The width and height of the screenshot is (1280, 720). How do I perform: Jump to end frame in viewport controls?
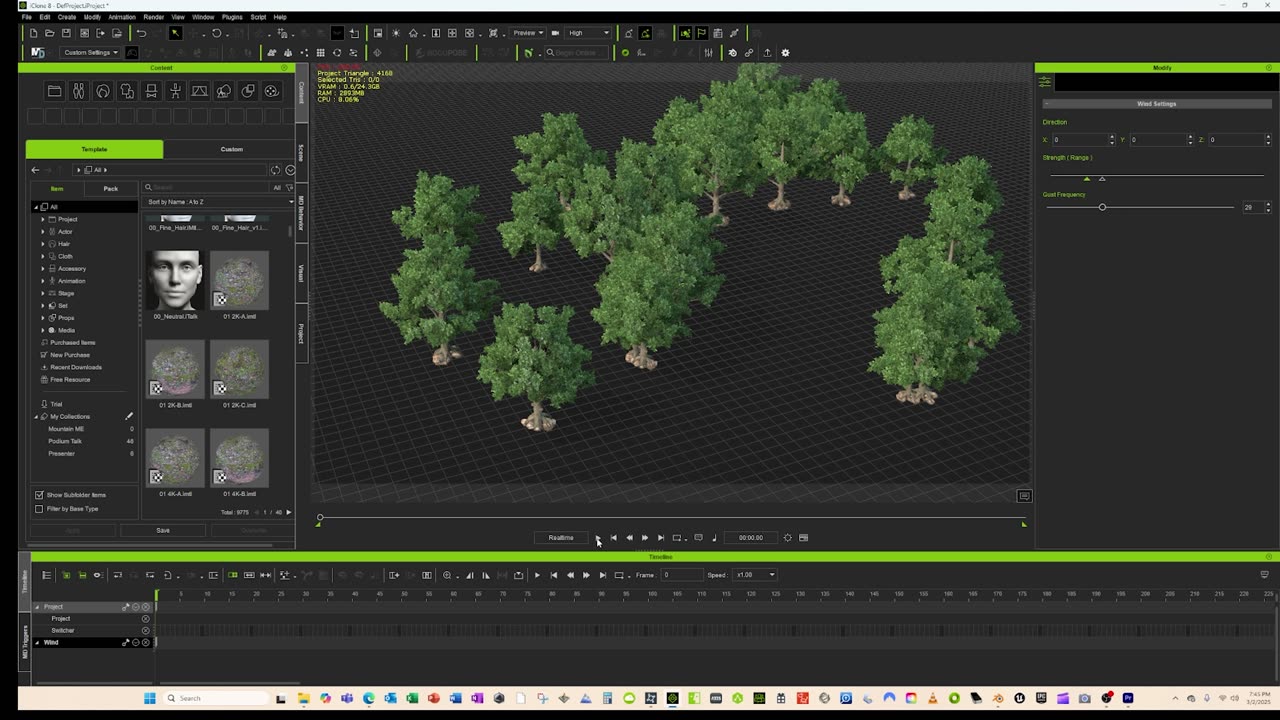pyautogui.click(x=661, y=538)
